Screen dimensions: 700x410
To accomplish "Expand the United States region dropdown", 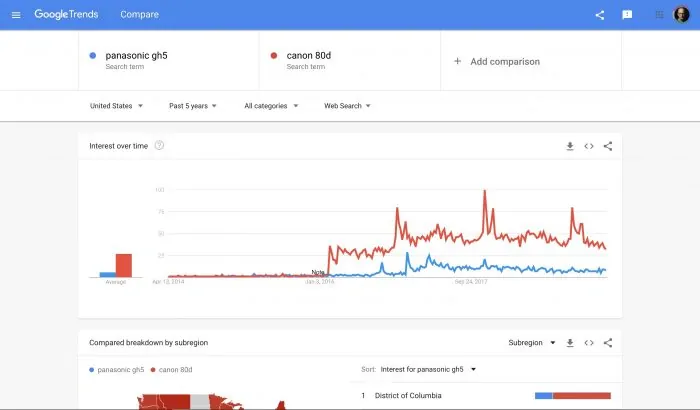I will click(117, 106).
